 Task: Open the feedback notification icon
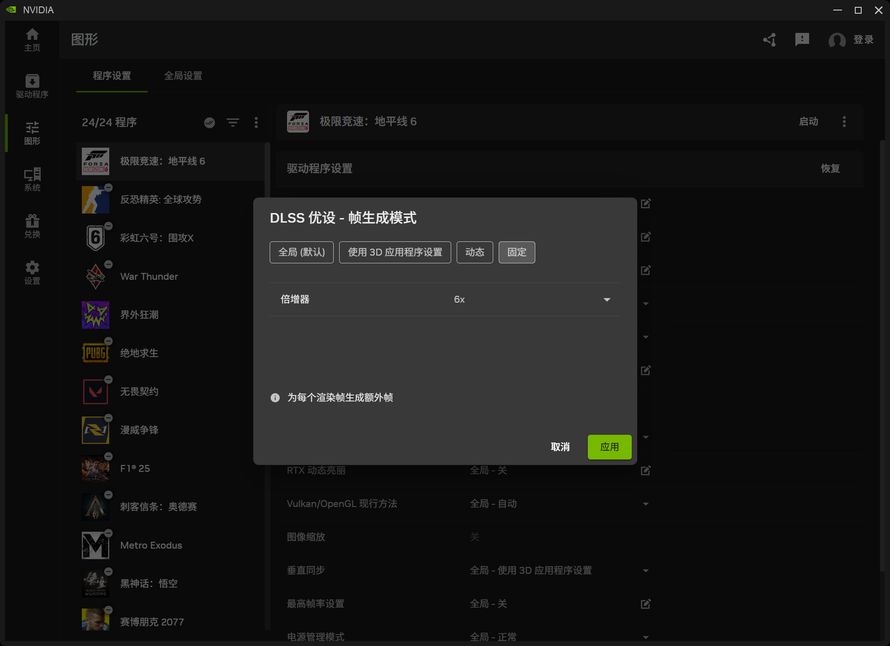[802, 39]
